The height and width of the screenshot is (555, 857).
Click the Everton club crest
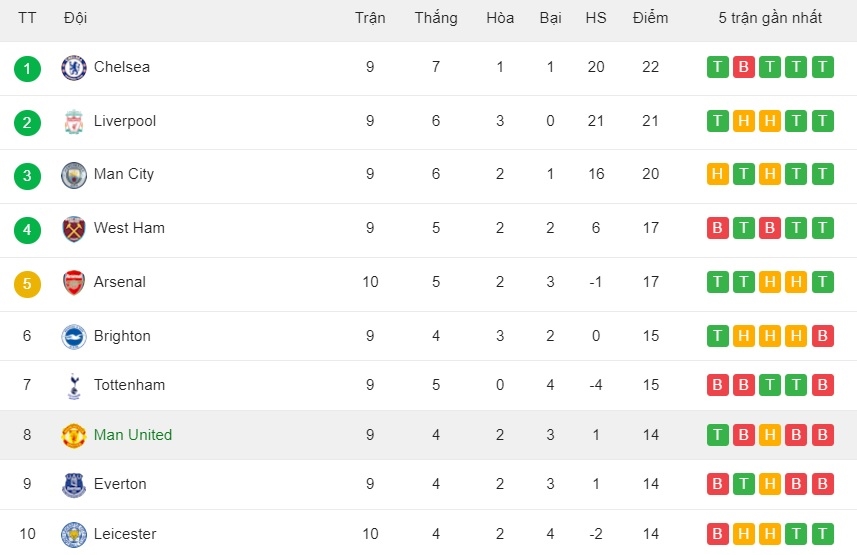tap(74, 485)
